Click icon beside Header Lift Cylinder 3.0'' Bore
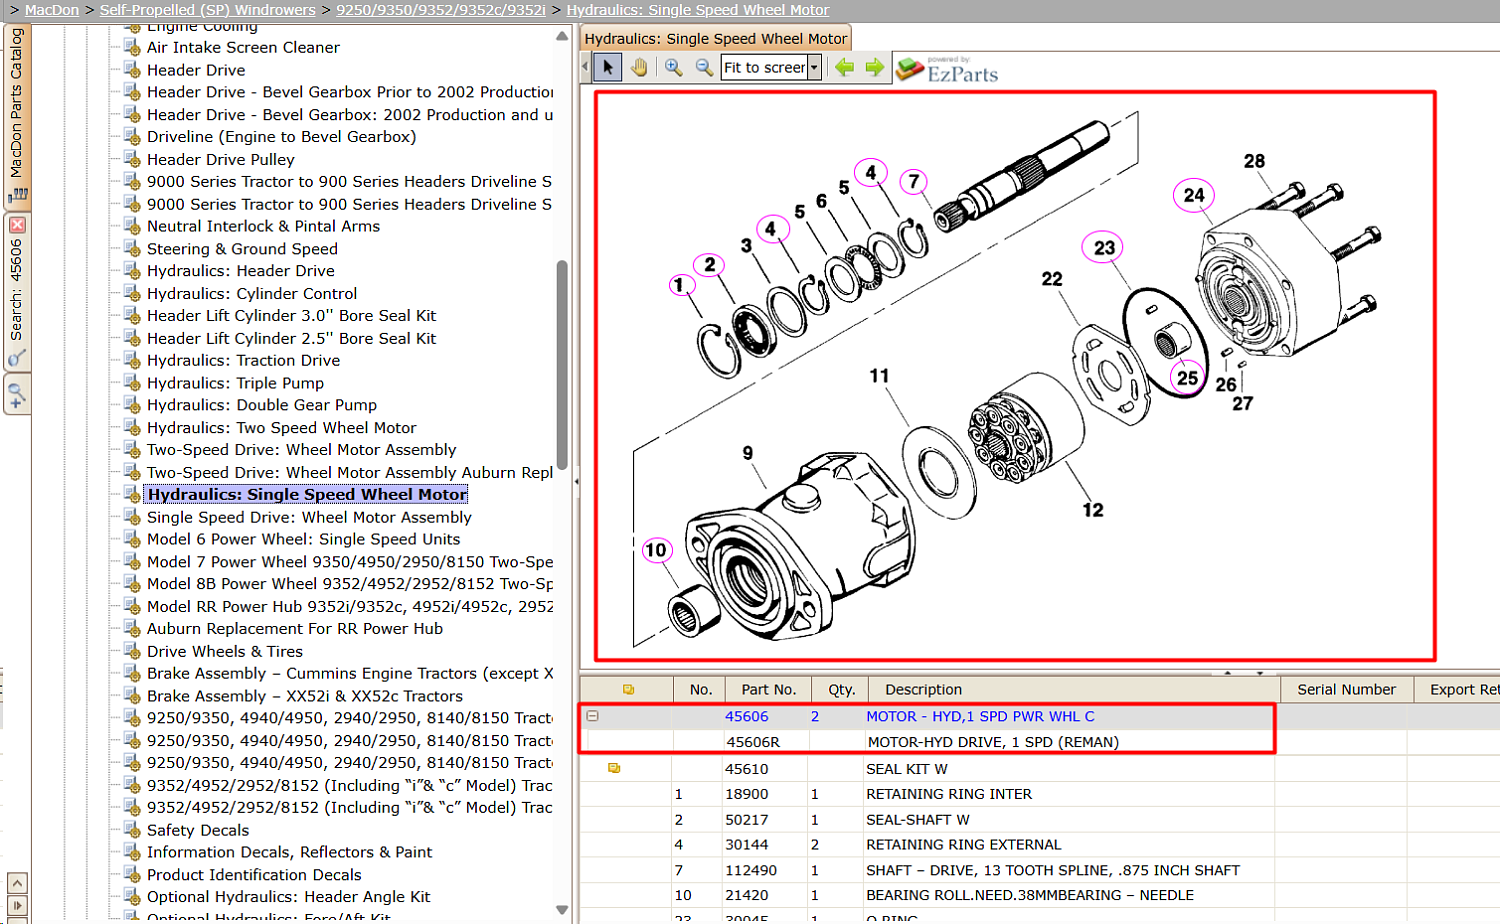 click(x=132, y=315)
